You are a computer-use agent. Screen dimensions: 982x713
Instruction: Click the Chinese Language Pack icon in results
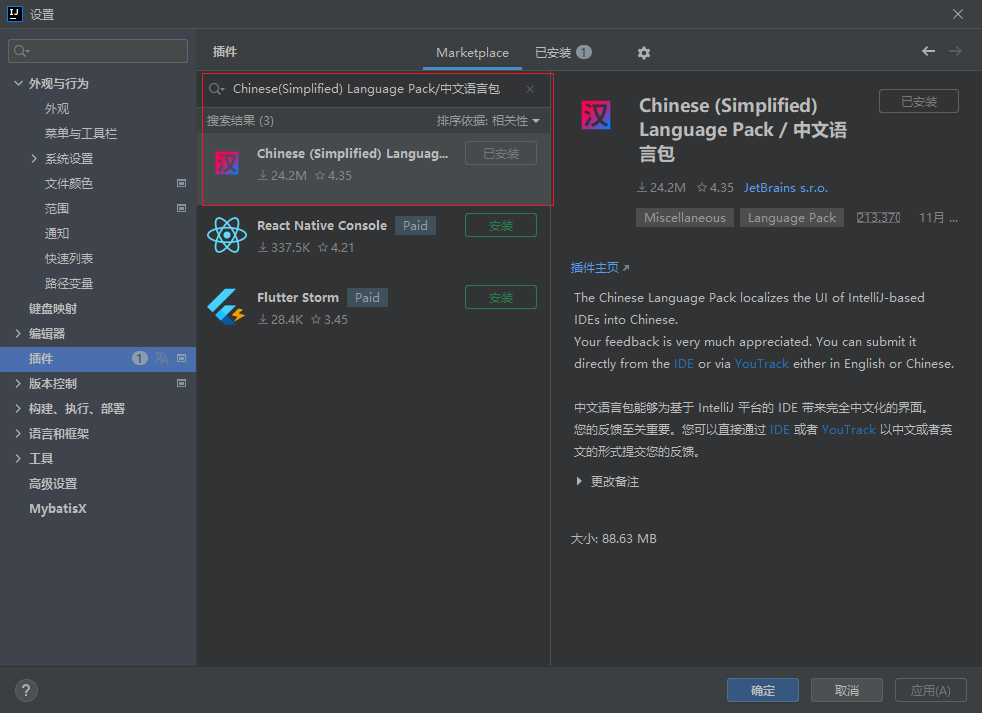pyautogui.click(x=227, y=164)
